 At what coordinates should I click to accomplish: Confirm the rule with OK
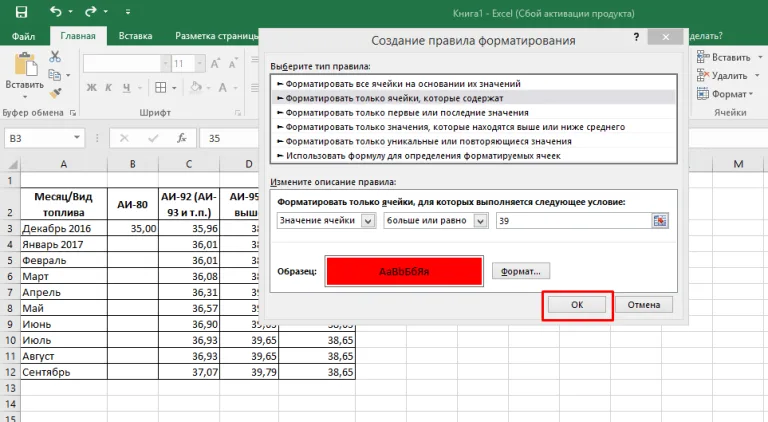[577, 305]
